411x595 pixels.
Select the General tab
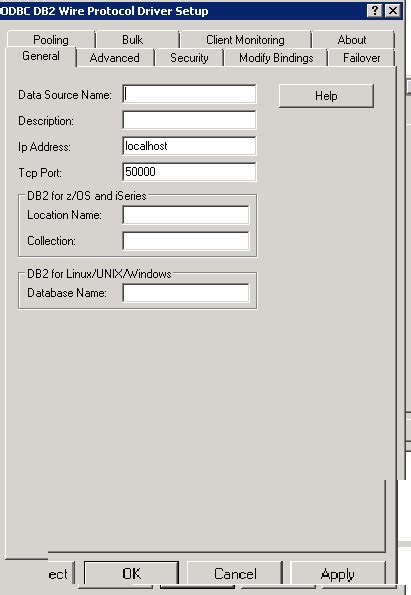tap(41, 56)
